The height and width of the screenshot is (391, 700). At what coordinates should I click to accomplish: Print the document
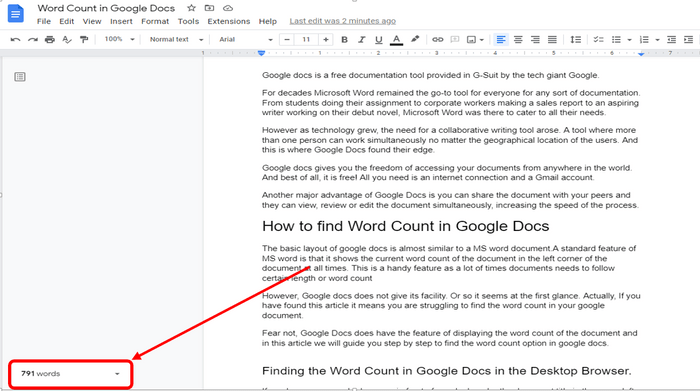pos(50,40)
